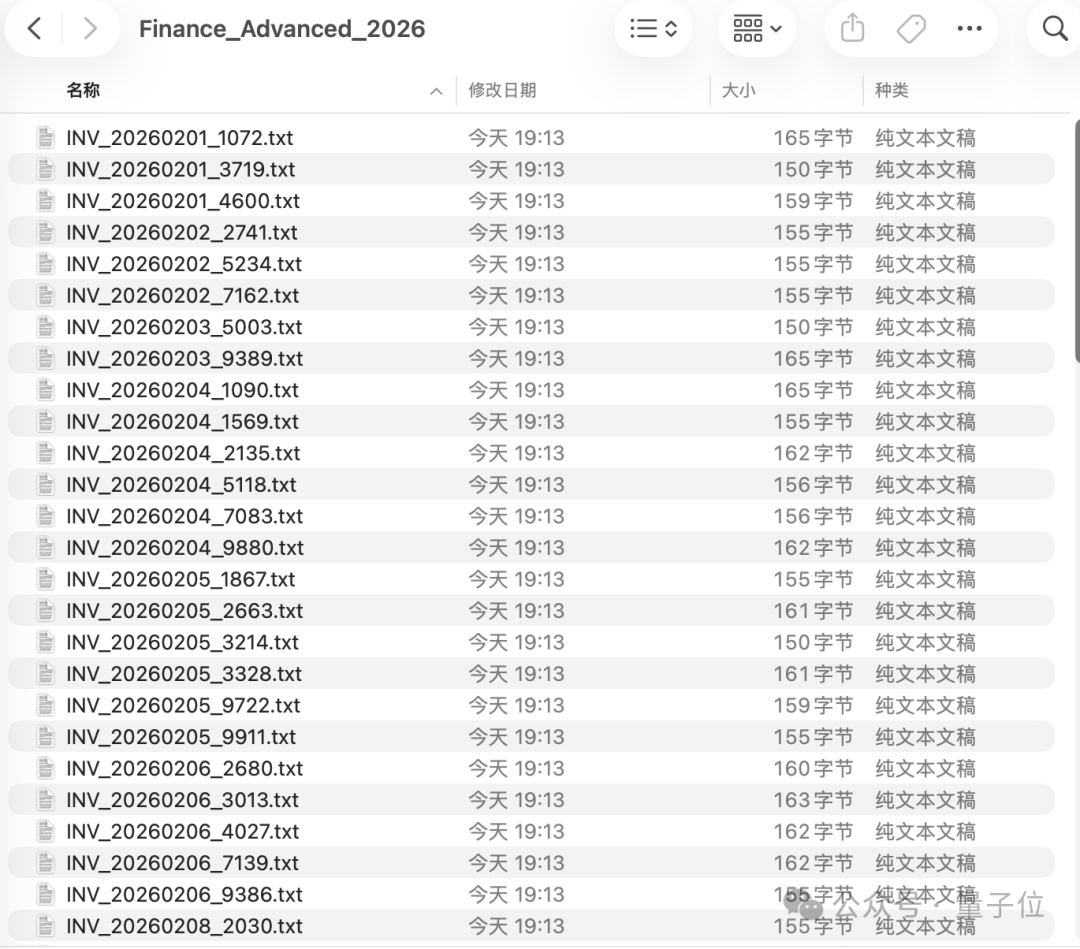Click document icon of INV_20260205_3214.txt

click(45, 643)
